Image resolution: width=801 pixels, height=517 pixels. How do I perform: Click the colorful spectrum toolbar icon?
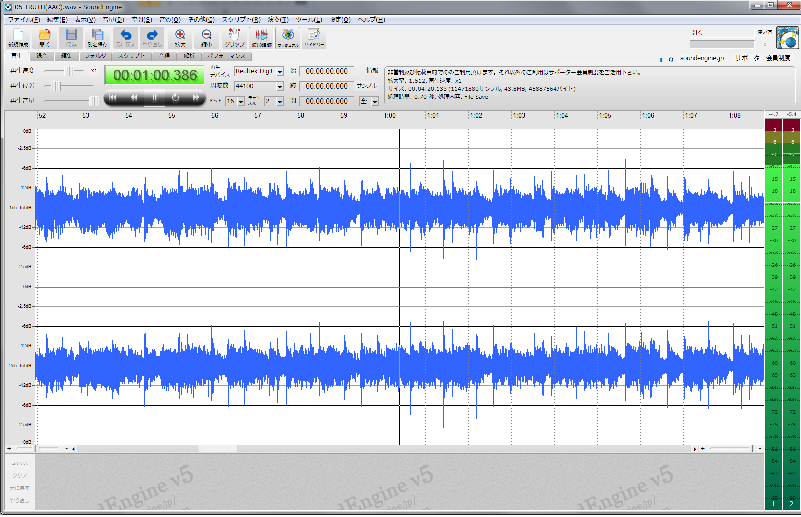click(x=288, y=37)
